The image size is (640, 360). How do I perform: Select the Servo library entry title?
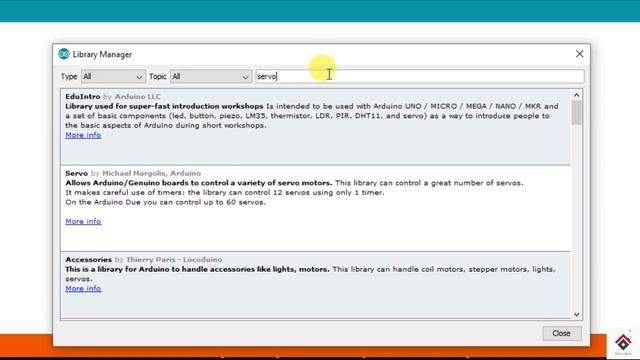(x=76, y=173)
